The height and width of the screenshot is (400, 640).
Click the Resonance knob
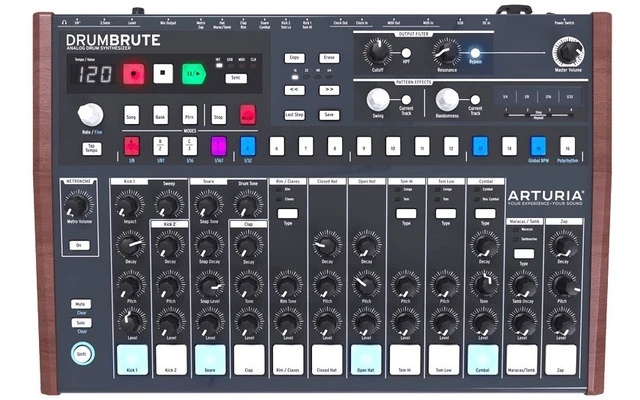(x=447, y=53)
